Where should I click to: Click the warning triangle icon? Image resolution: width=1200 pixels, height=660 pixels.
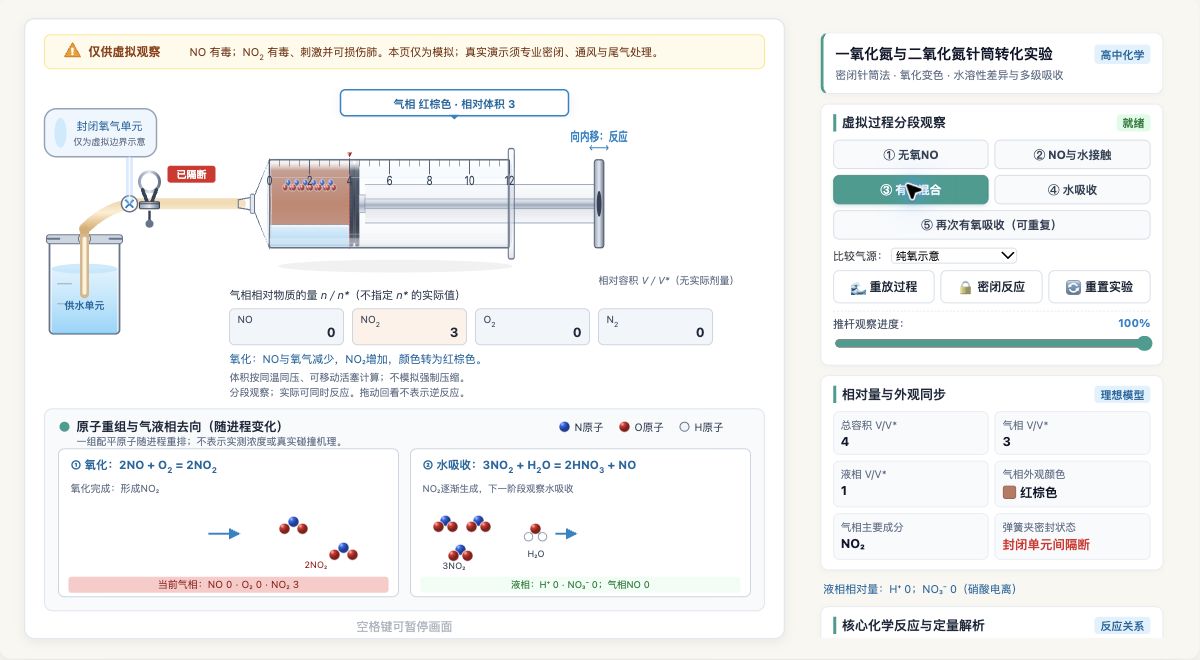point(72,50)
